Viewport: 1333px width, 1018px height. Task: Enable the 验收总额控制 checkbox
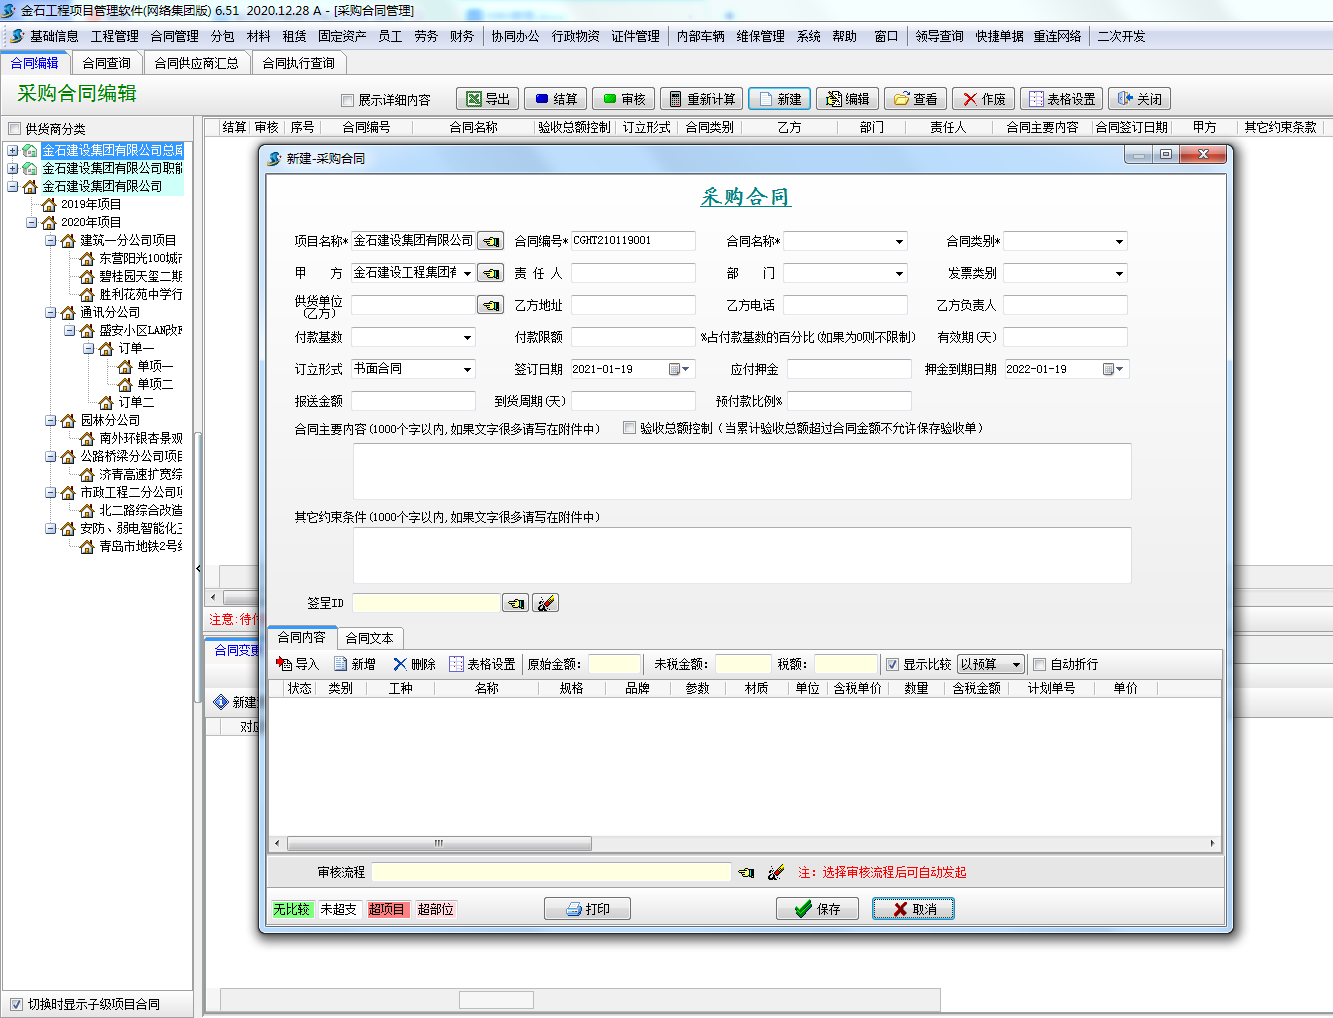click(629, 428)
